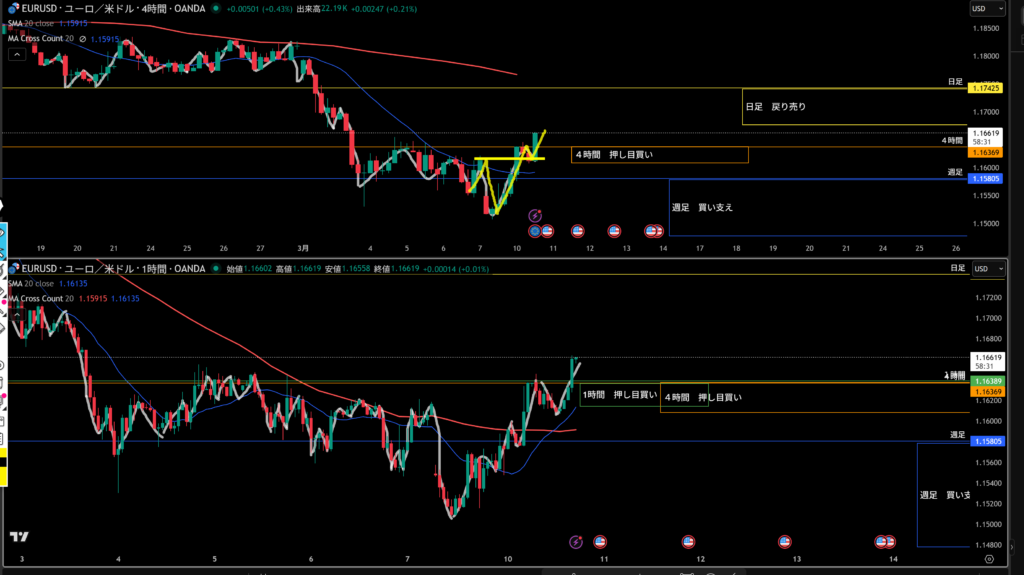1024x575 pixels.
Task: Click the EURUSD flag symbol icon, upper chart
Action: click(13, 10)
